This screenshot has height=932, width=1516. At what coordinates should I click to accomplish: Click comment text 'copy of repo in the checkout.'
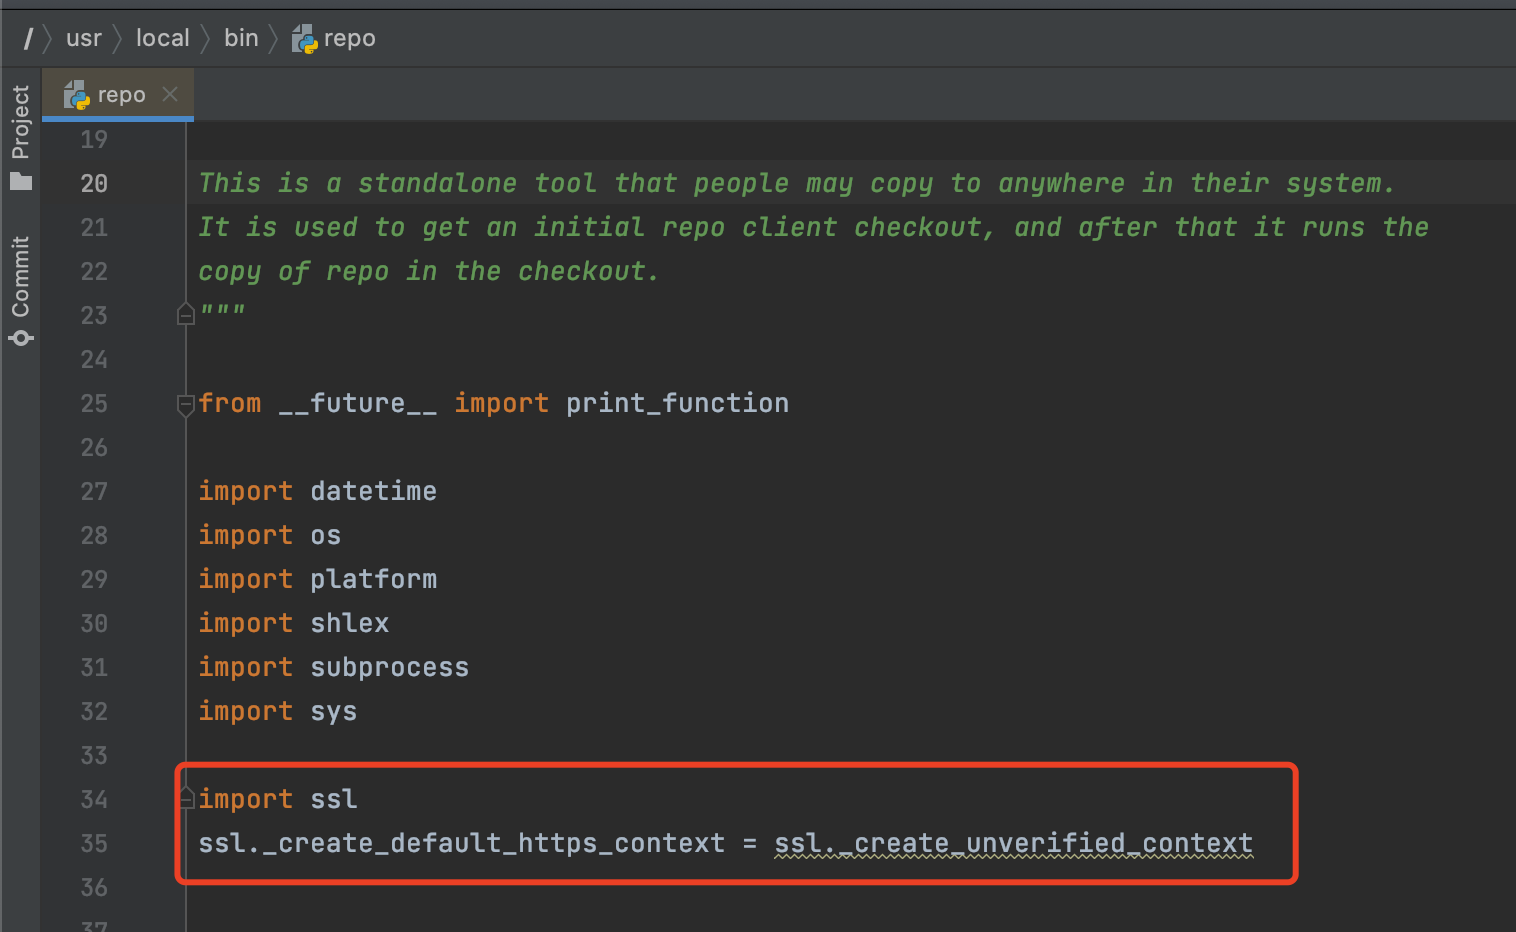point(428,272)
